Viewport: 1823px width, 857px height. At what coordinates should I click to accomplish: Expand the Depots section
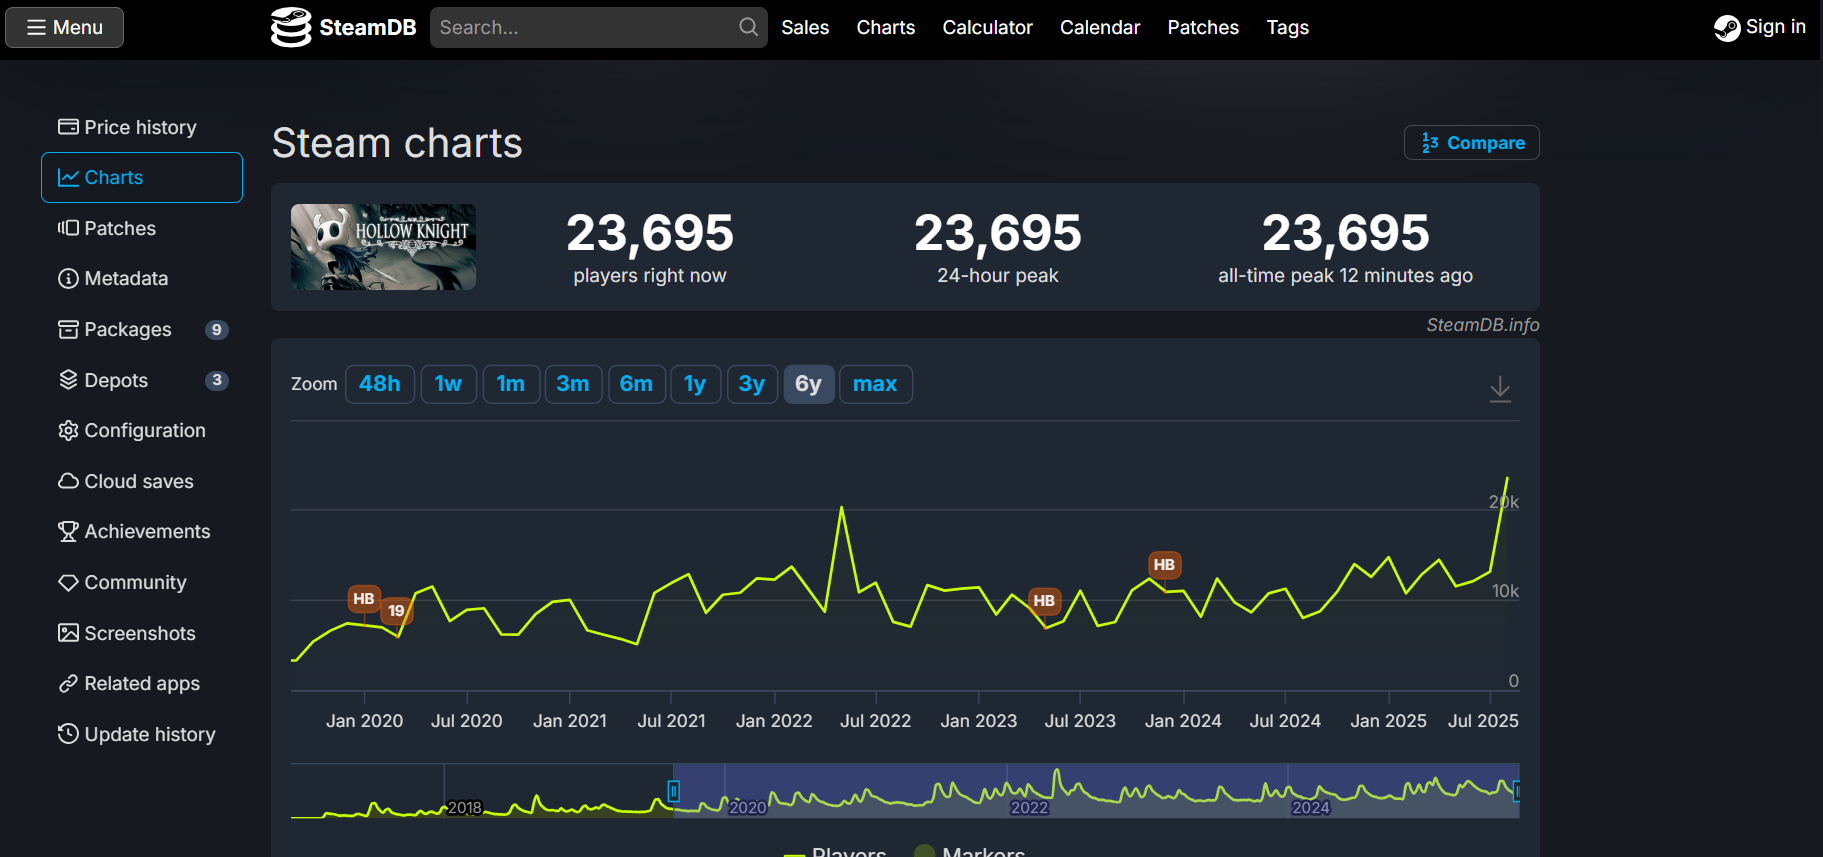[116, 380]
